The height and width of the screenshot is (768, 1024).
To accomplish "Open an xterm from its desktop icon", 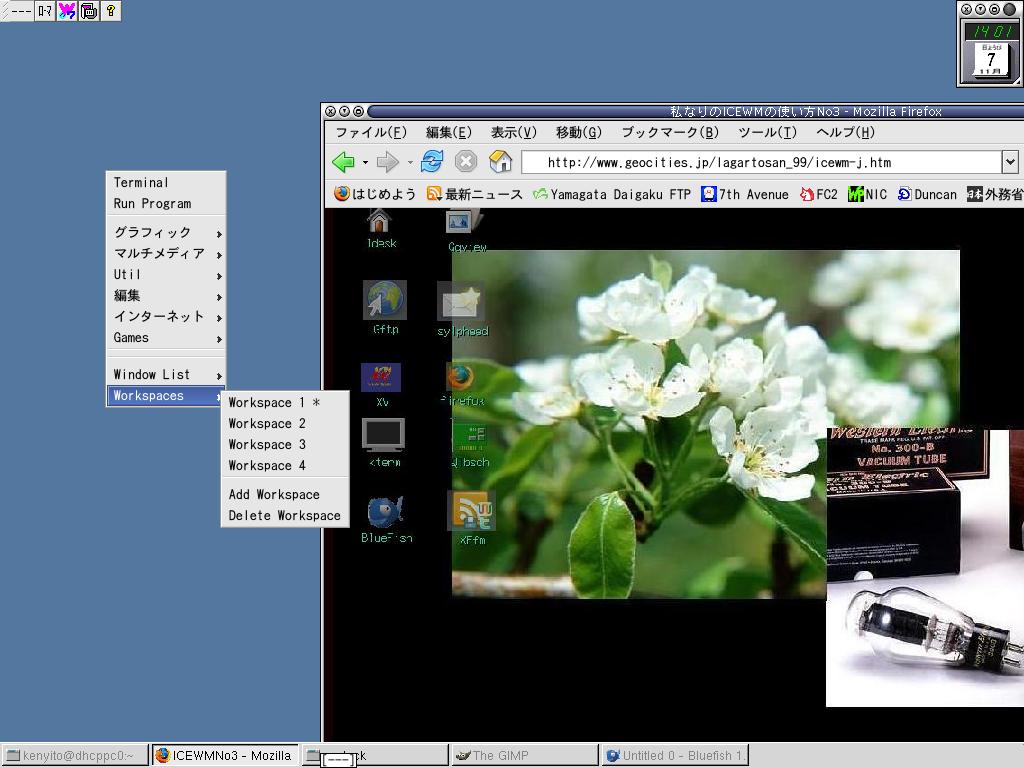I will (384, 437).
